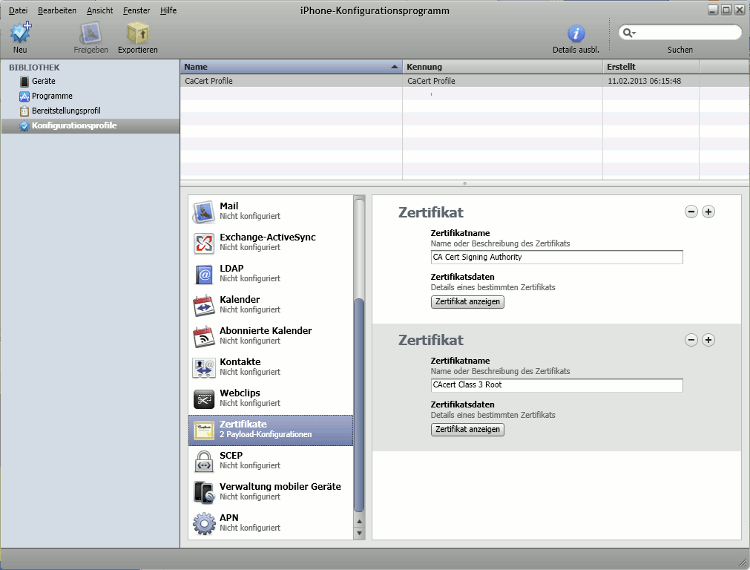Viewport: 750px width, 570px height.
Task: Sort the list by Name column
Action: tap(290, 67)
